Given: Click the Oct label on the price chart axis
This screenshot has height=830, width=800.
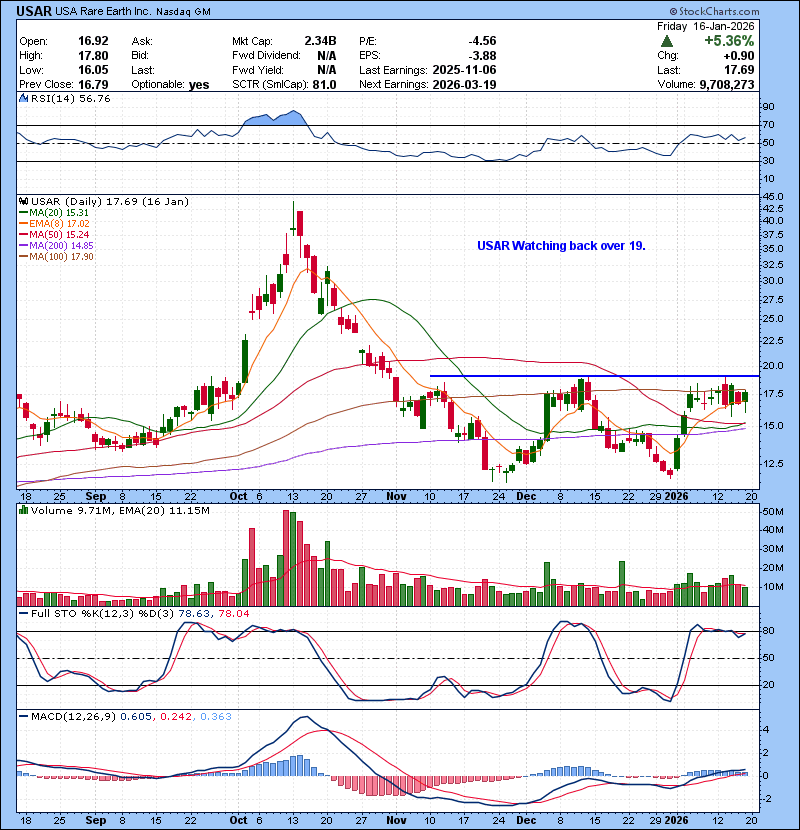Looking at the screenshot, I should coord(238,496).
